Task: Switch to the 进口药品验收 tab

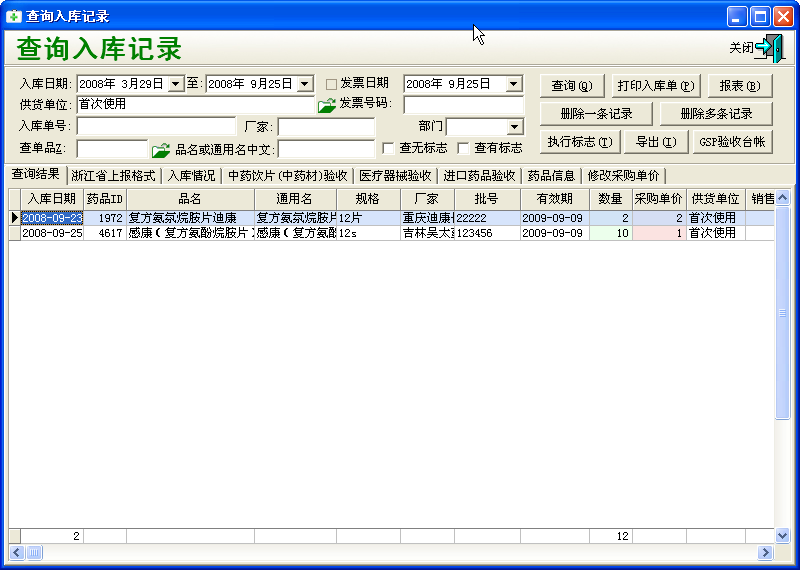Action: [479, 176]
